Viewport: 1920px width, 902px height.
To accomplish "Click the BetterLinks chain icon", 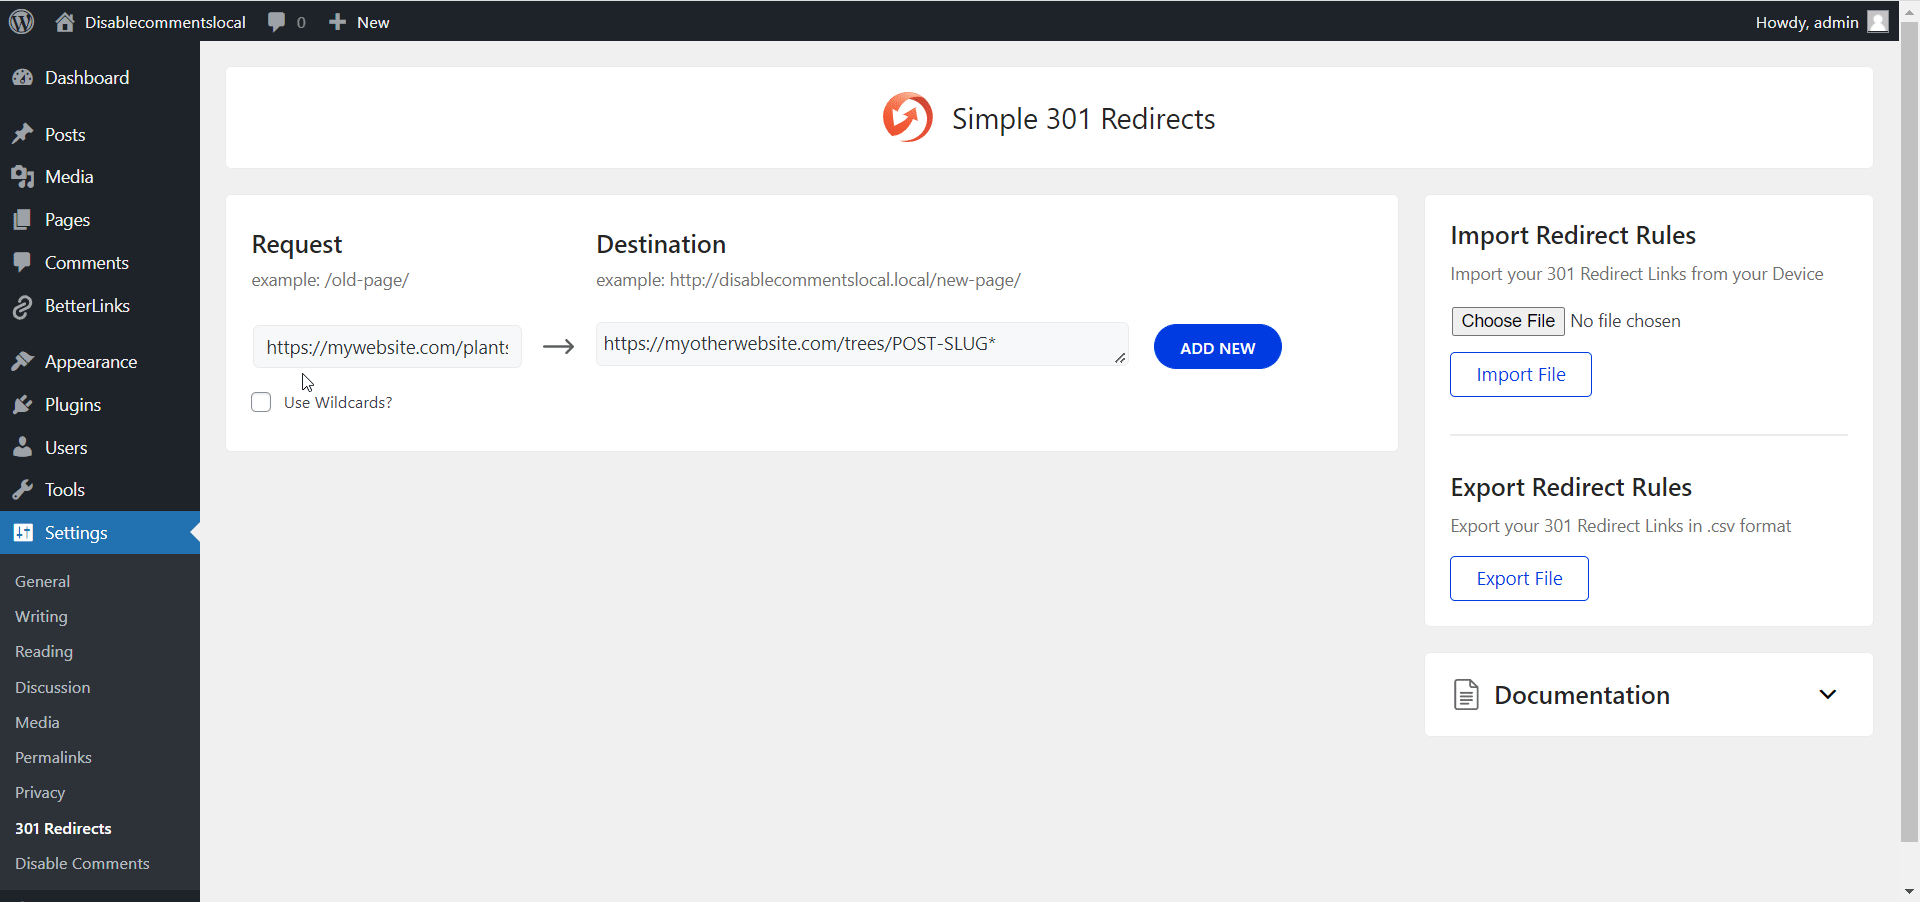I will pos(23,306).
